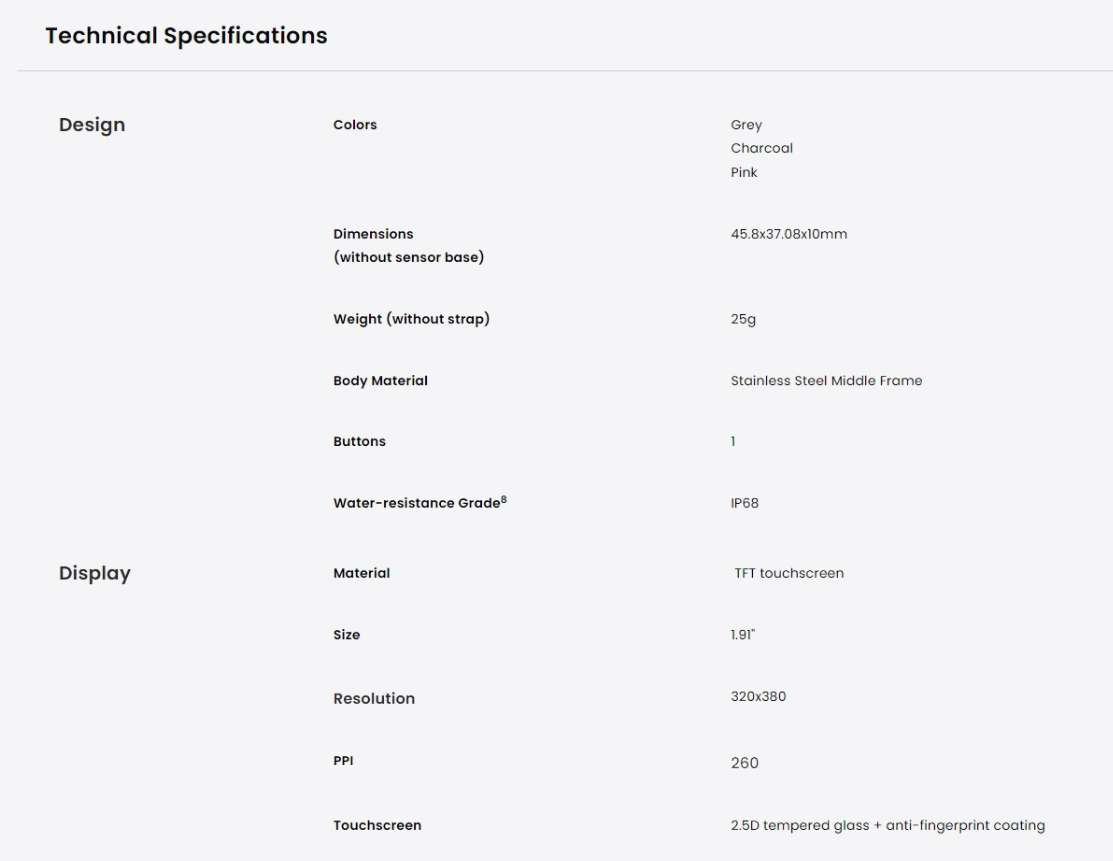
Task: Click the Resolution label
Action: click(x=374, y=698)
